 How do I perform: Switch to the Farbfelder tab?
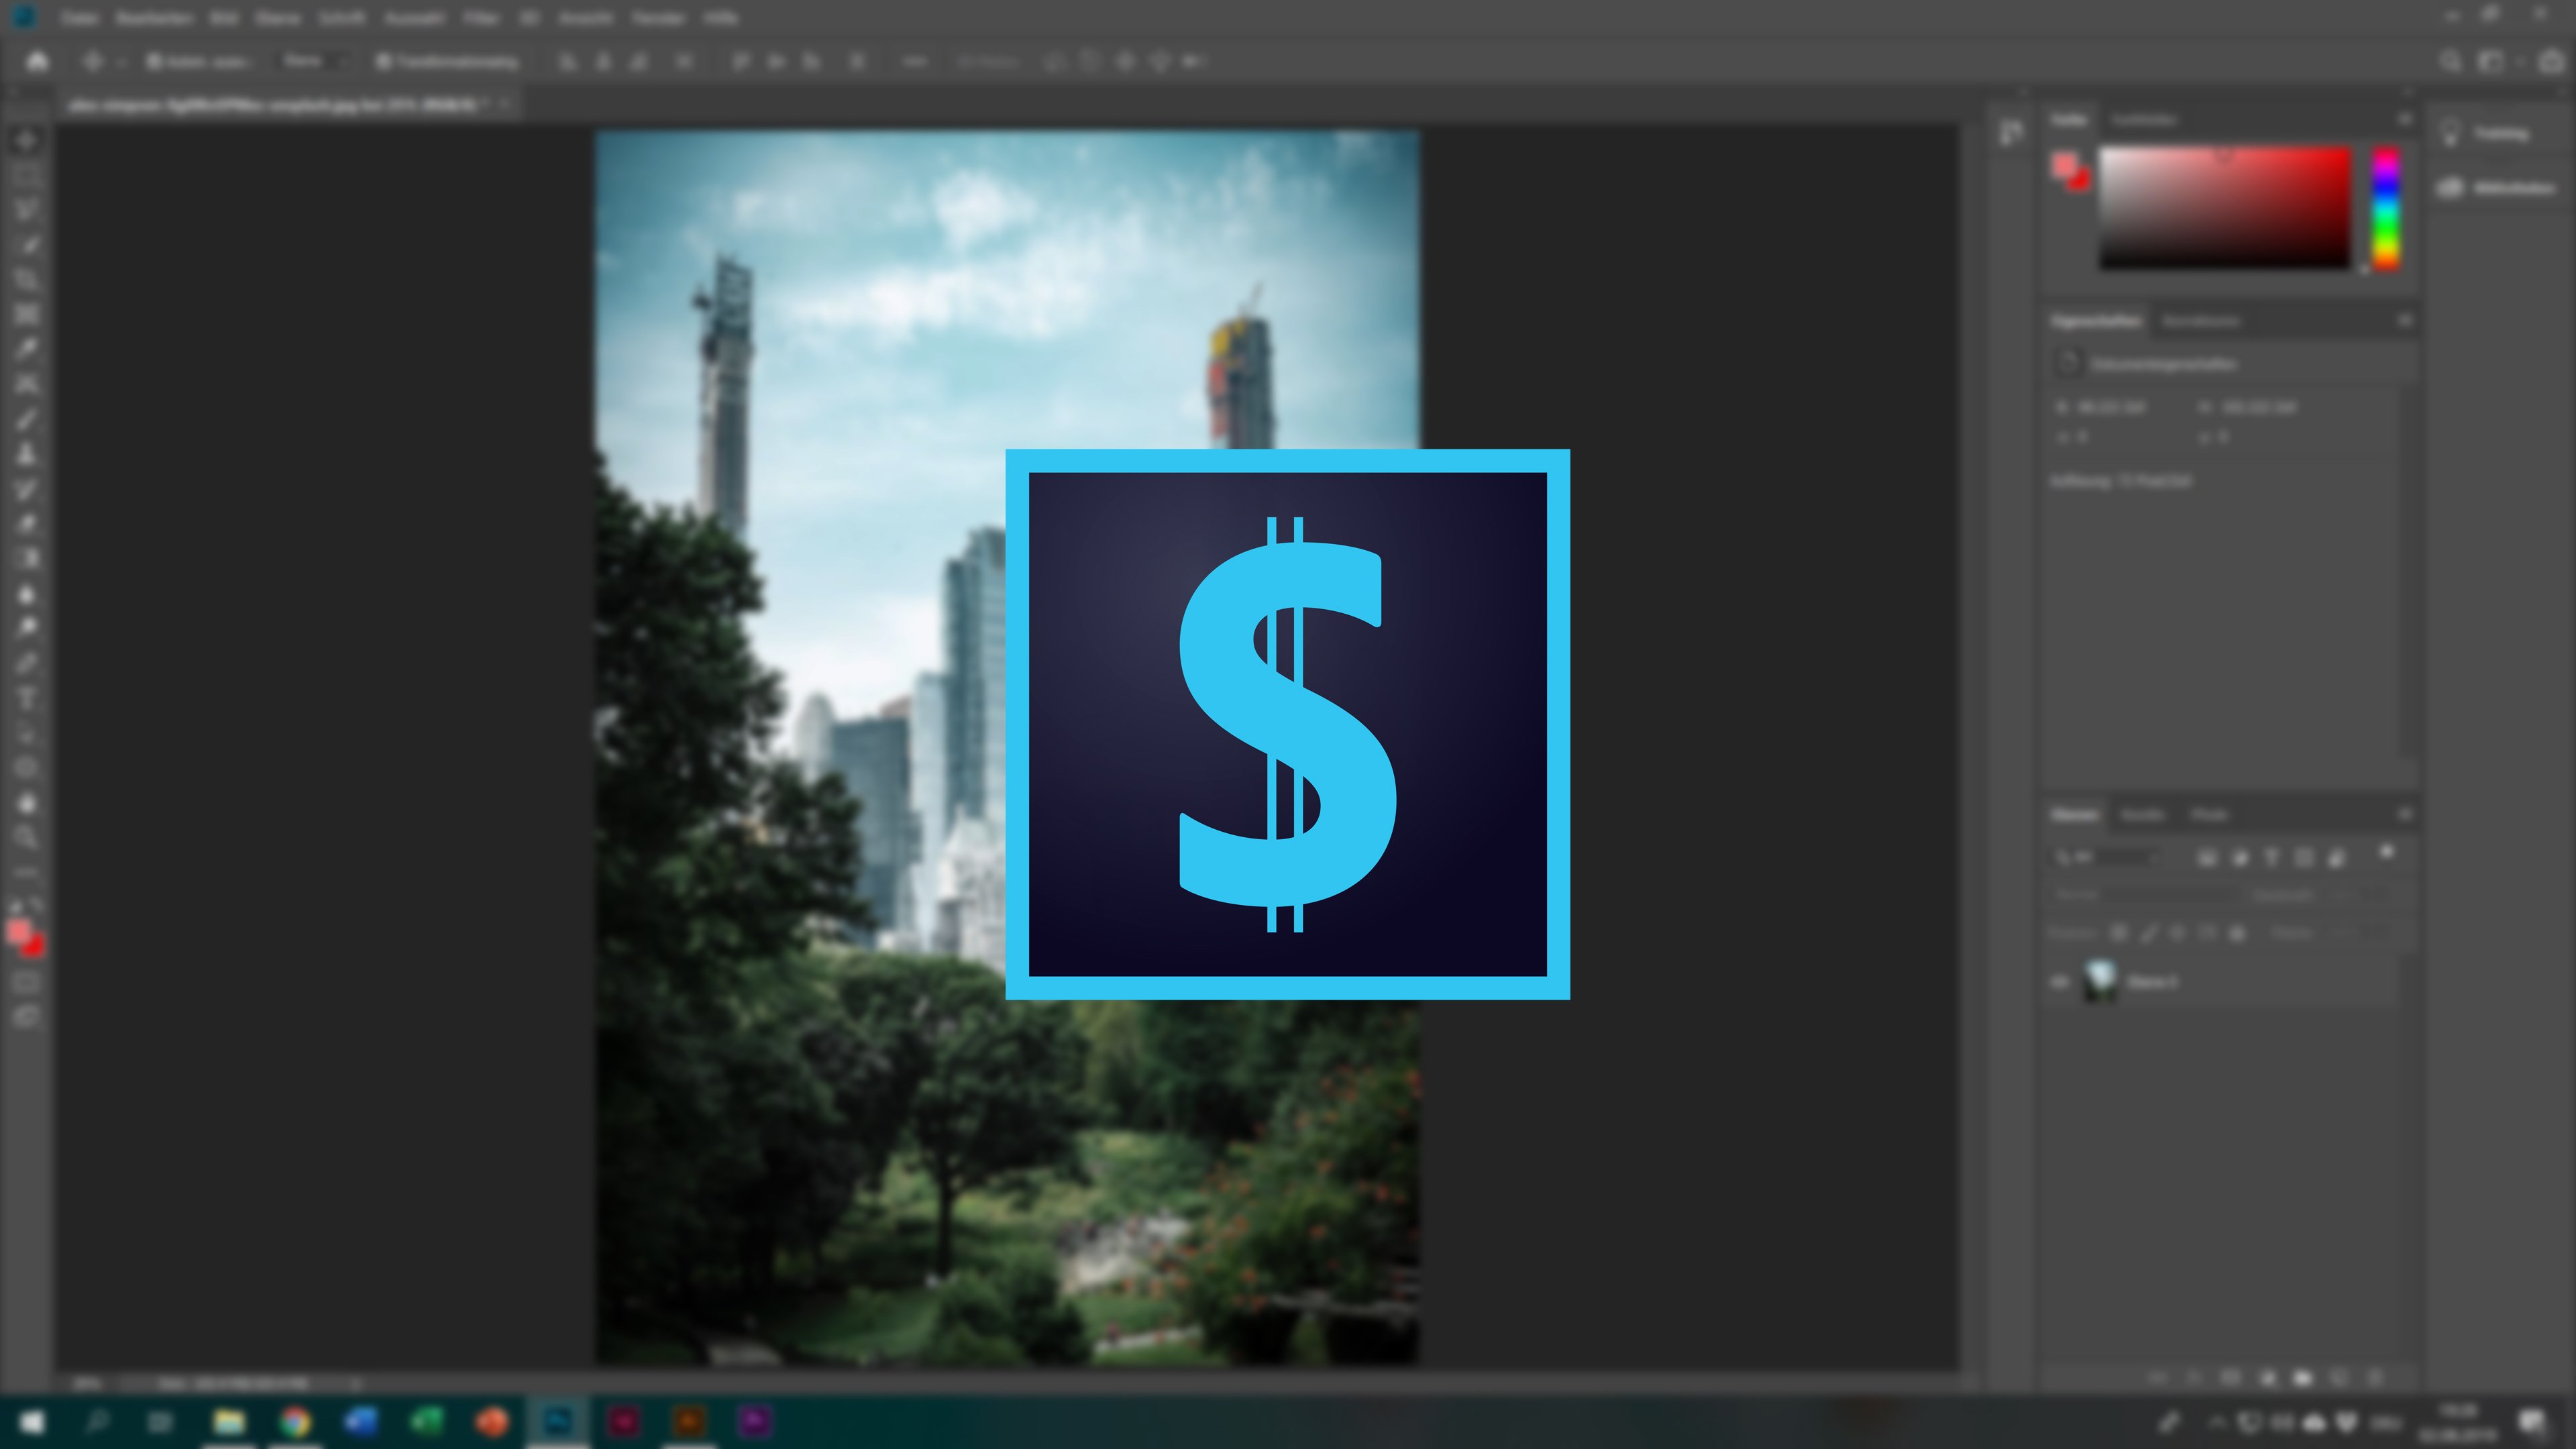[x=2144, y=120]
